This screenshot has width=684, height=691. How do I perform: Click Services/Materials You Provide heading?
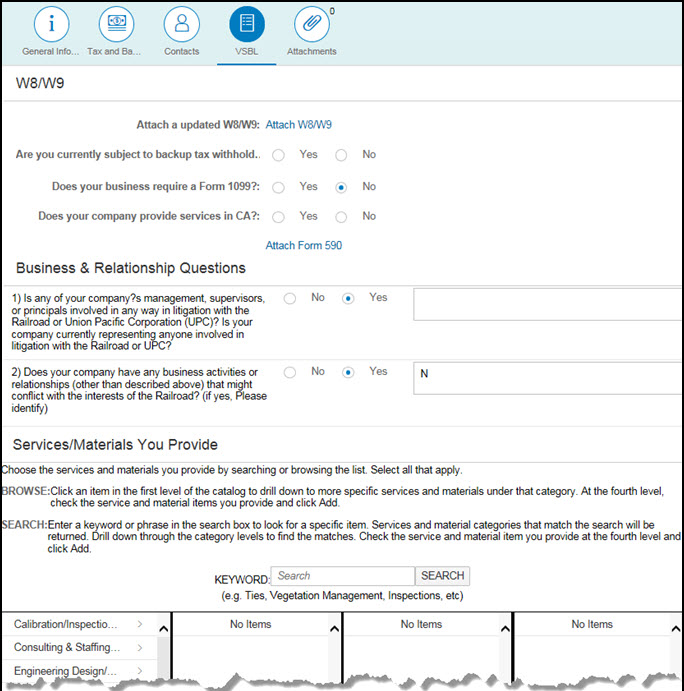click(x=115, y=445)
